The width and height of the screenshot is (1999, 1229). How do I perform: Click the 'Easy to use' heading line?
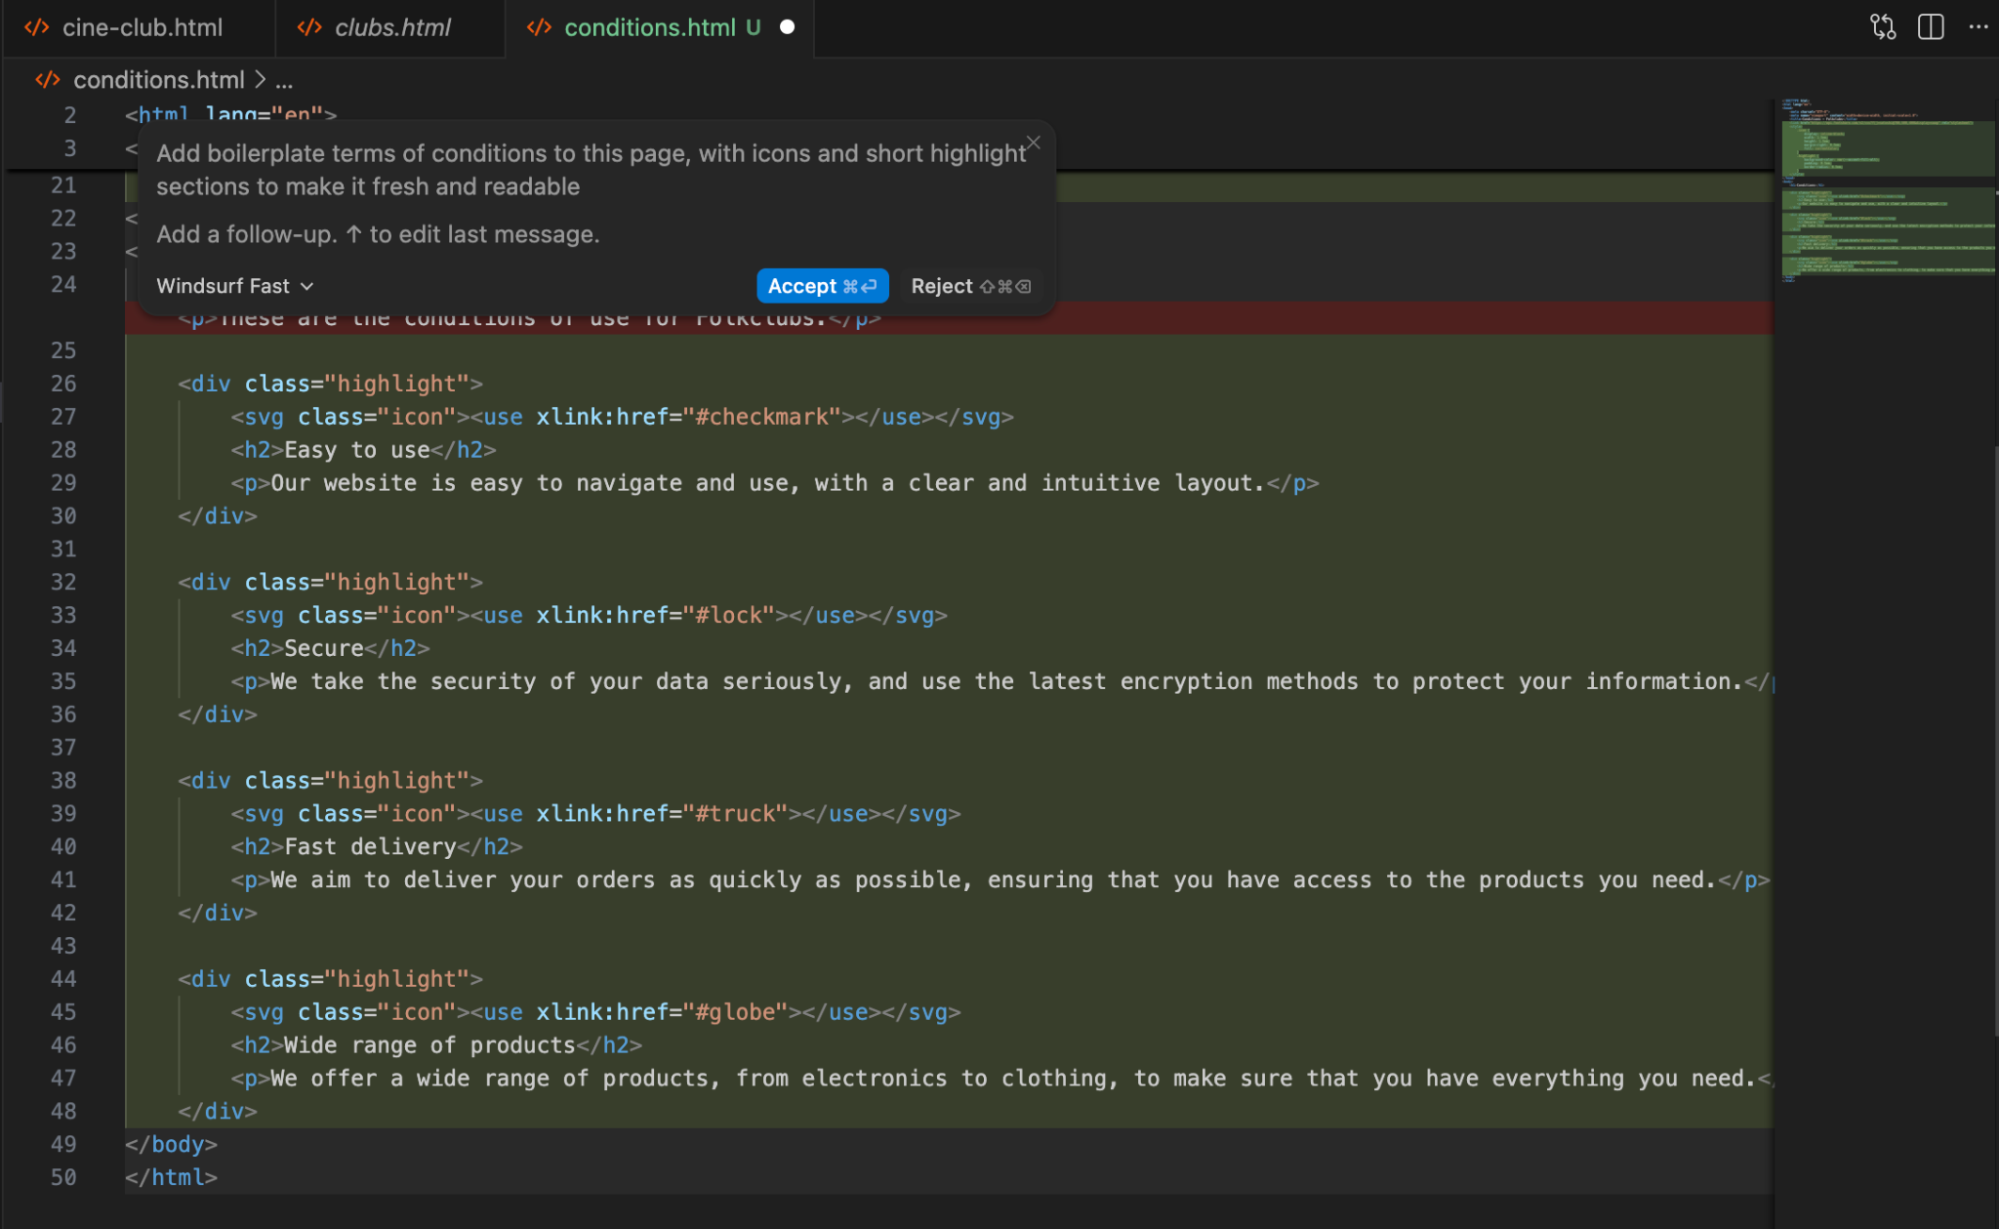[363, 450]
